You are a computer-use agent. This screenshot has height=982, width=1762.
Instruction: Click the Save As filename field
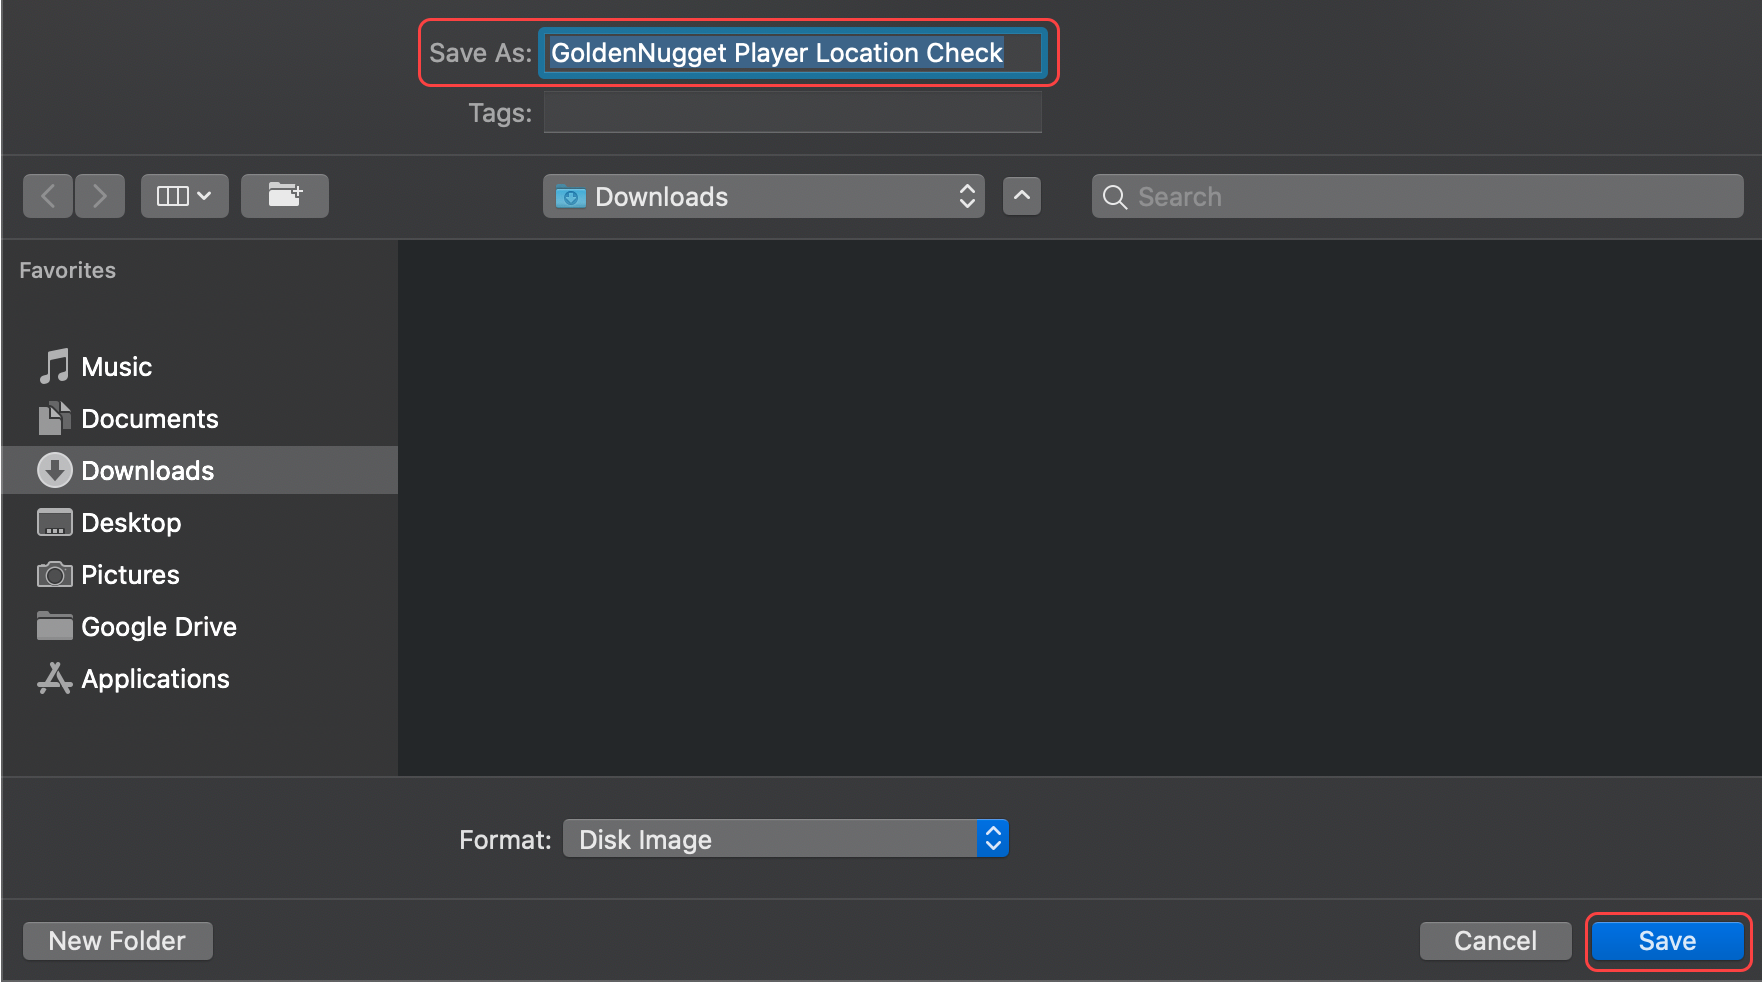(x=793, y=53)
